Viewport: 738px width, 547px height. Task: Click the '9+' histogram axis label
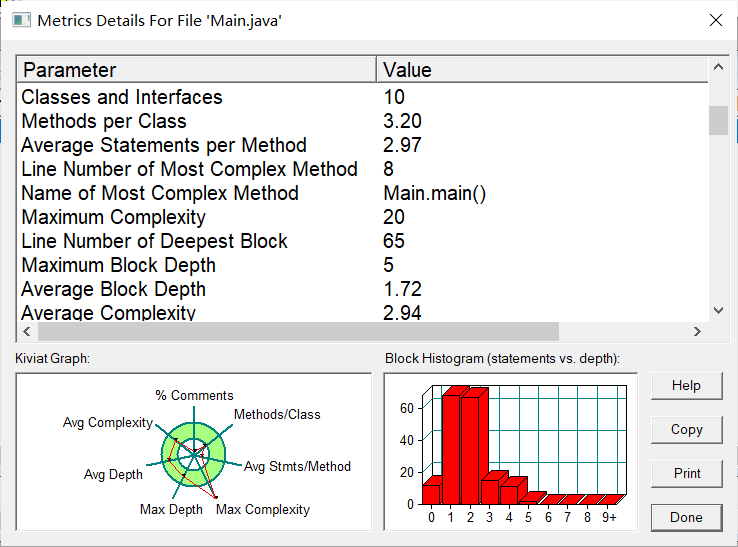pyautogui.click(x=609, y=517)
